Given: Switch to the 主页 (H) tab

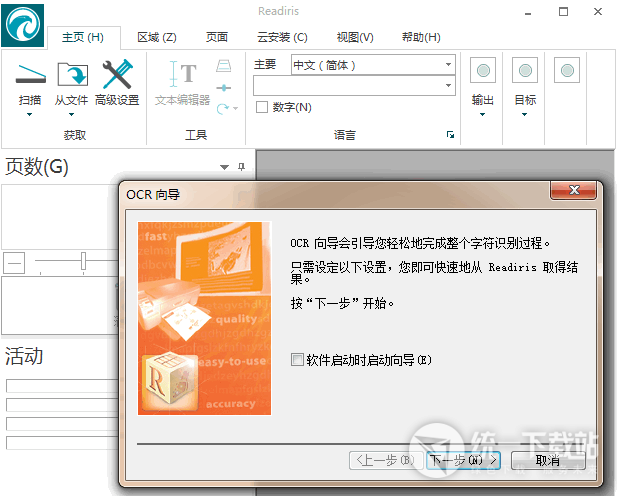Looking at the screenshot, I should [x=83, y=37].
